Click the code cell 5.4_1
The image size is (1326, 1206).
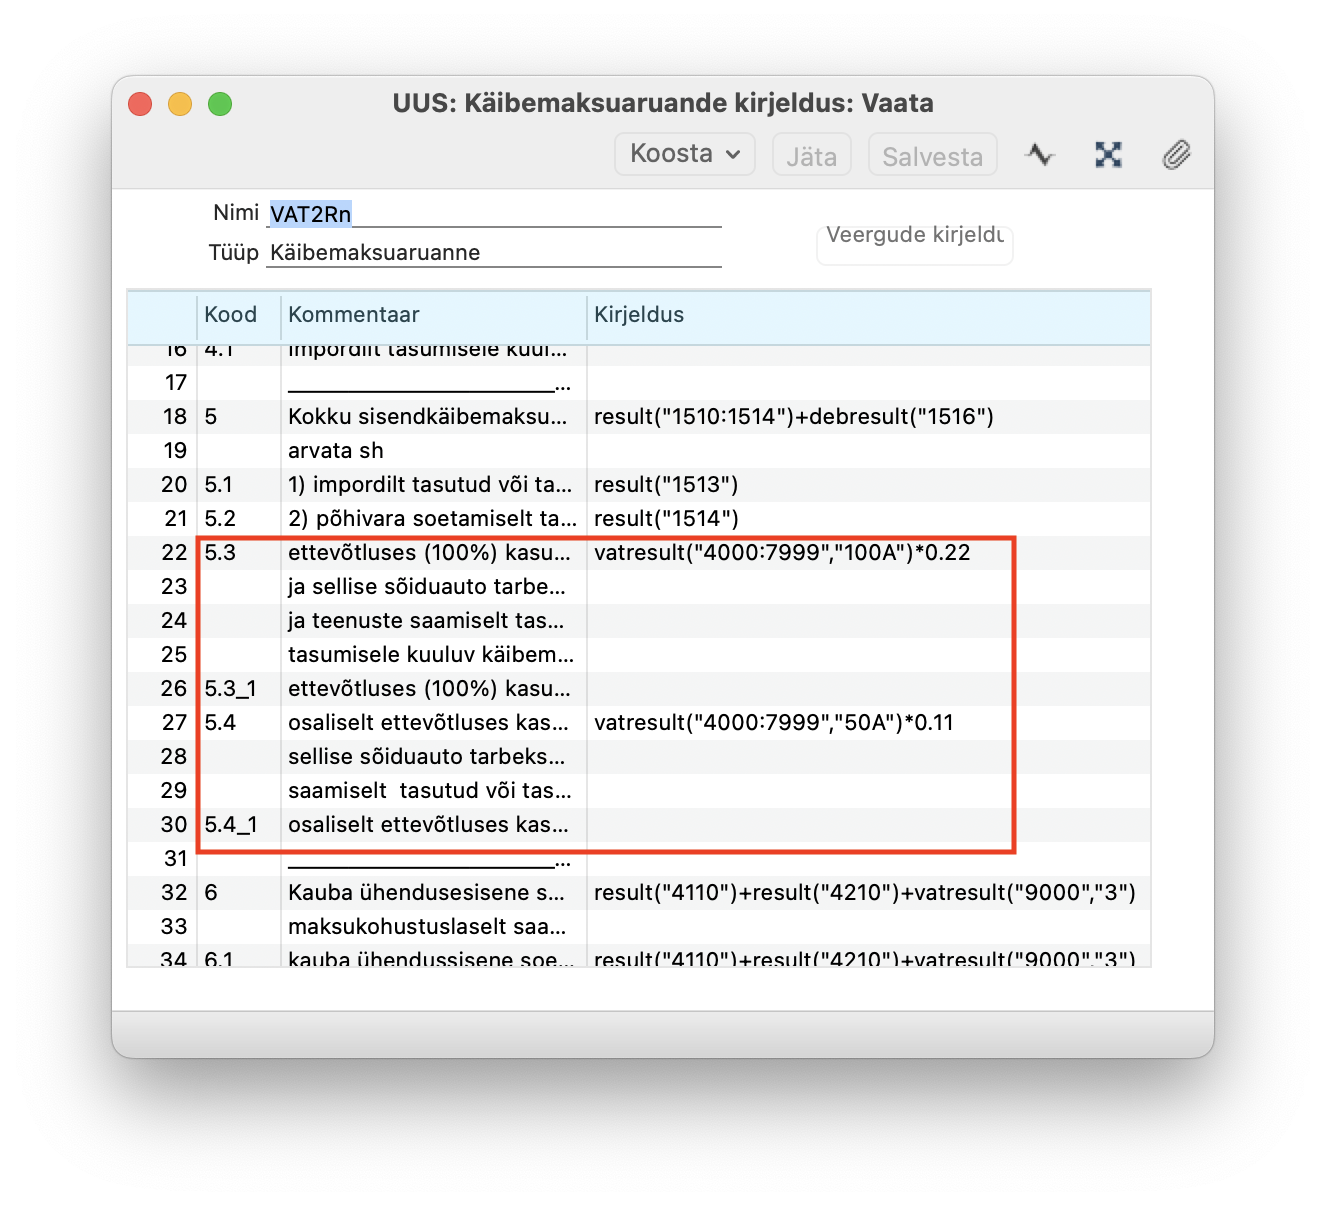coord(231,825)
